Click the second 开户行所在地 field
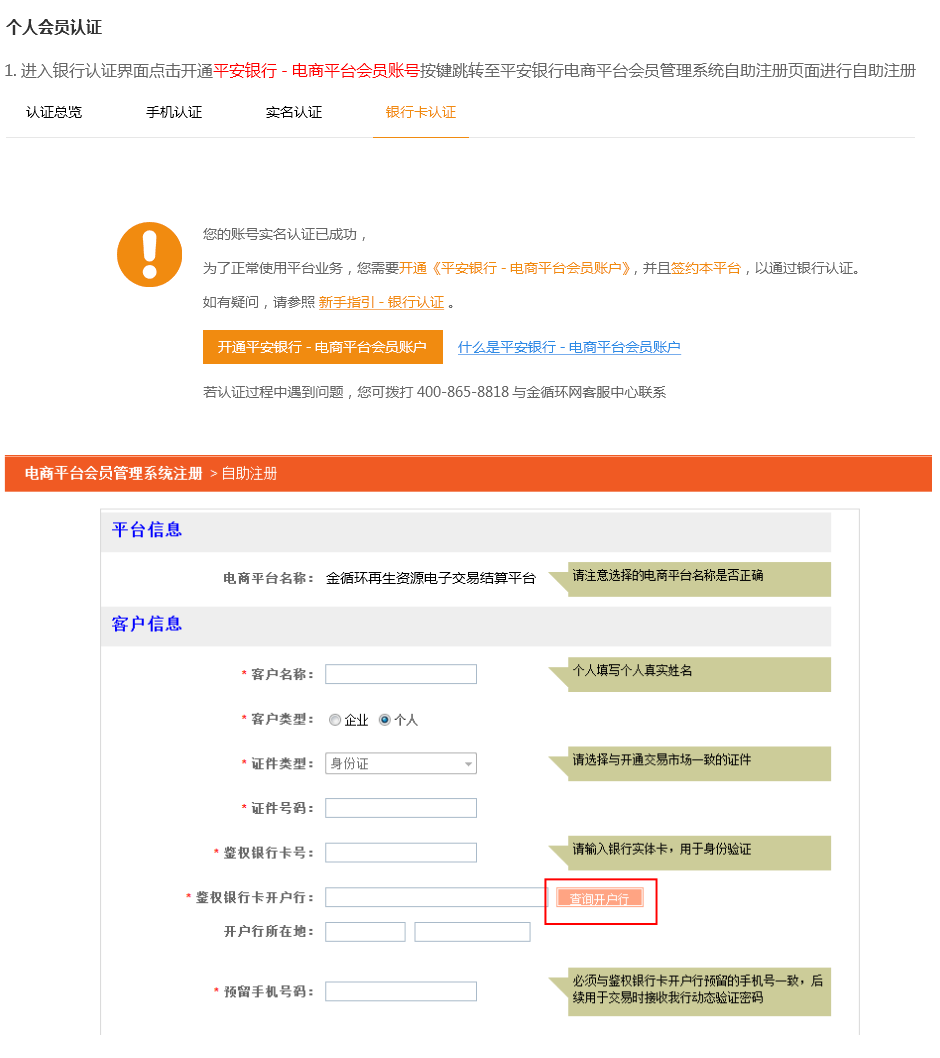Image resolution: width=940 pixels, height=1058 pixels. 472,932
